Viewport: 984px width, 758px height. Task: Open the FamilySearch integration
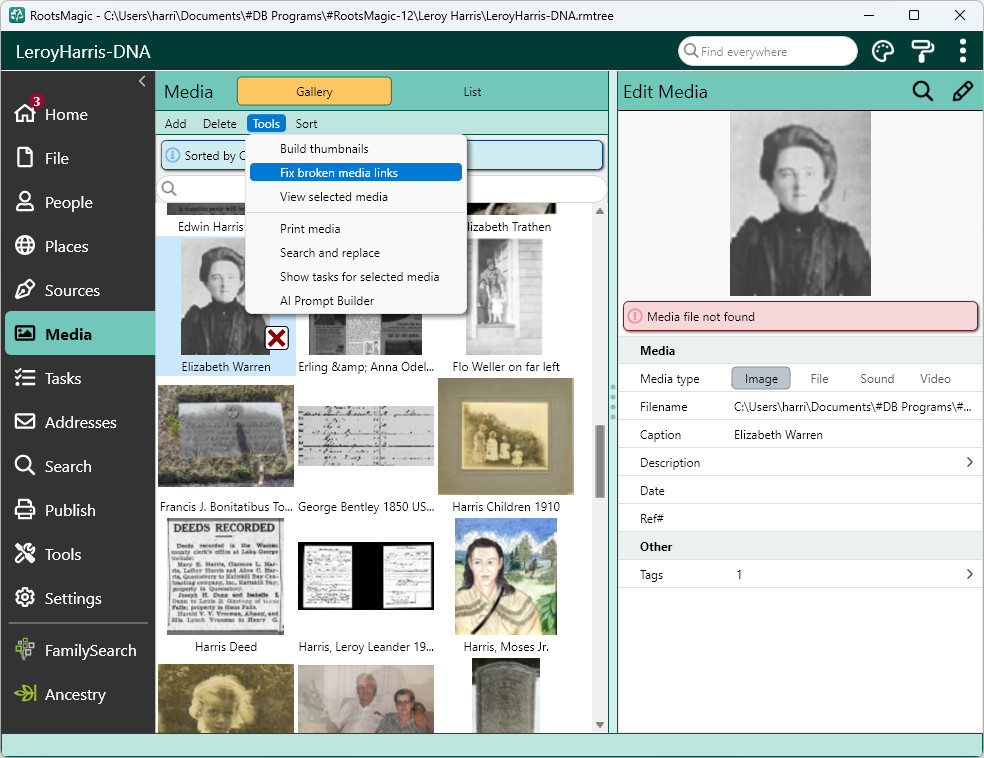[75, 650]
